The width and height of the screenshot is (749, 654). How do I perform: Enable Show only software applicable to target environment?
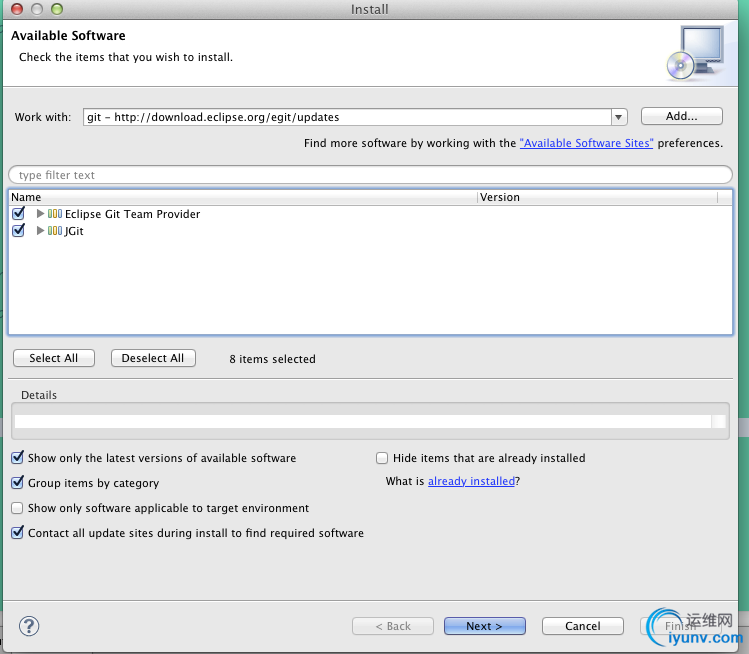coord(17,508)
